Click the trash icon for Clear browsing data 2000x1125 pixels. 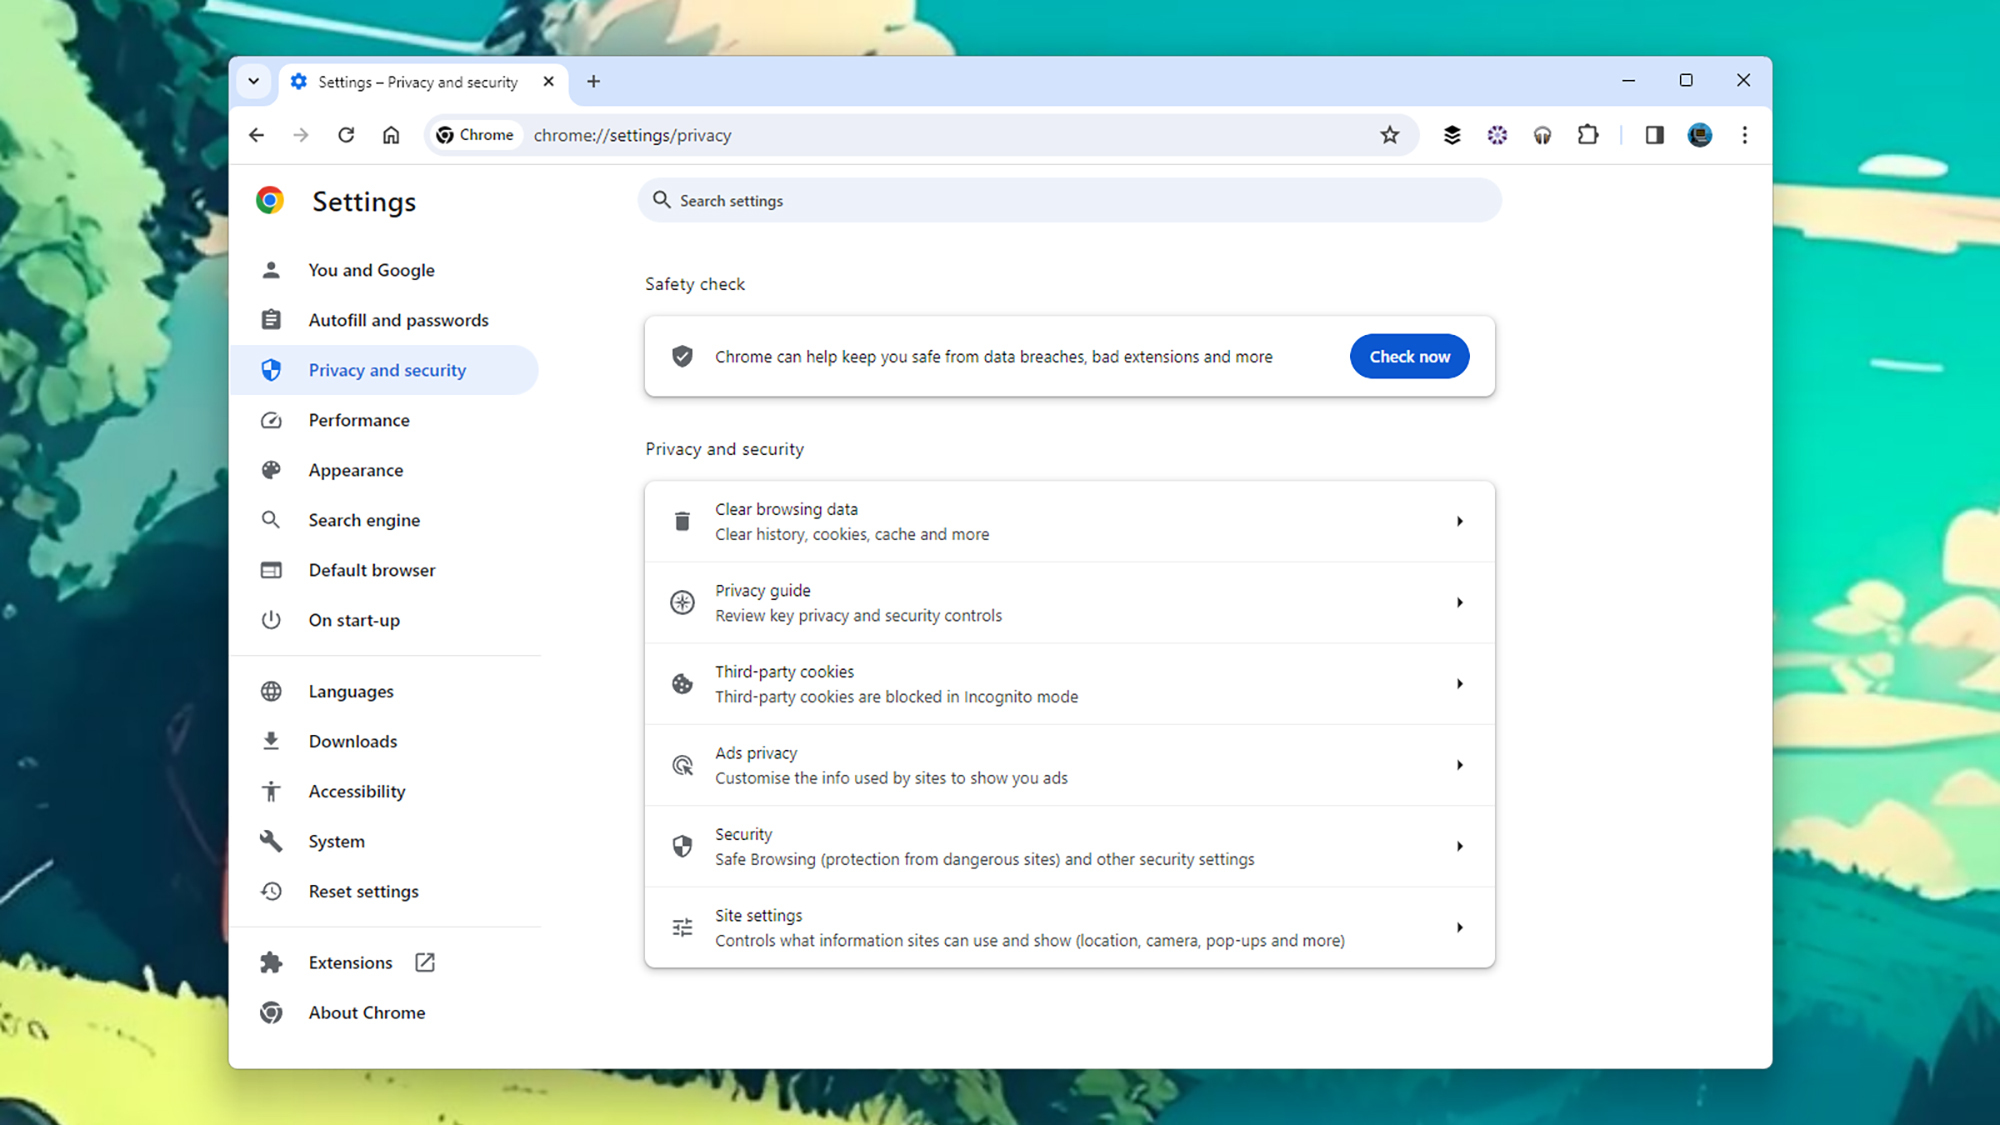point(682,522)
